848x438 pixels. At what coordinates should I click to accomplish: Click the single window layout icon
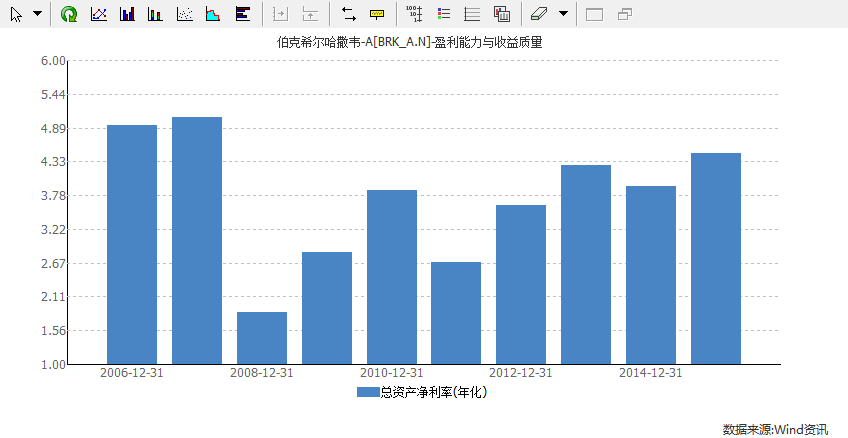[594, 15]
